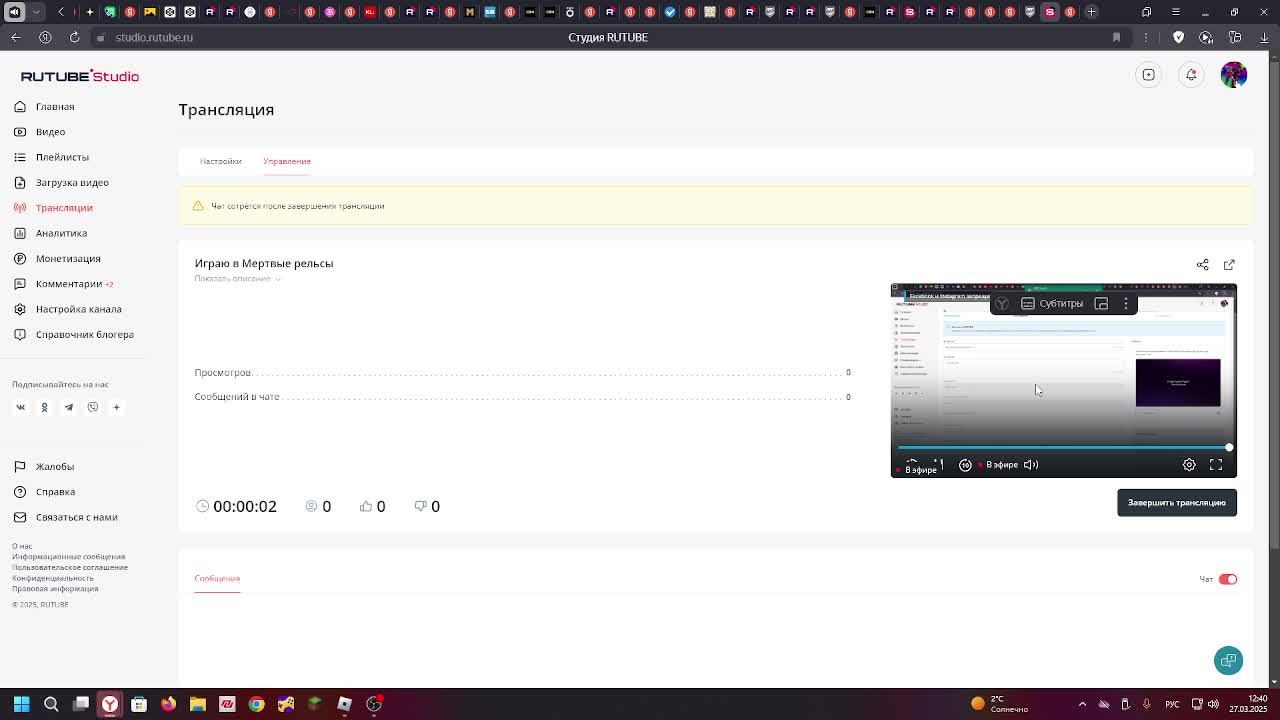Viewport: 1280px width, 720px height.
Task: Click the Завершить трансляцию button
Action: pyautogui.click(x=1177, y=503)
